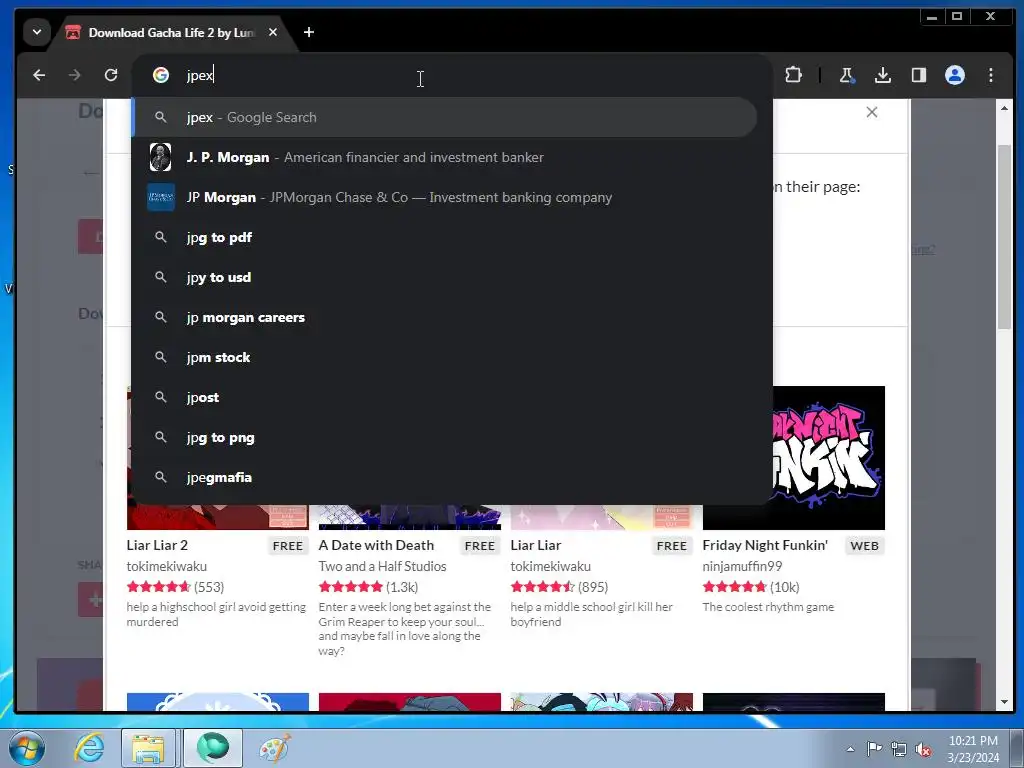Close the Download Gacha Life 2 tab
The height and width of the screenshot is (768, 1024).
(x=273, y=32)
